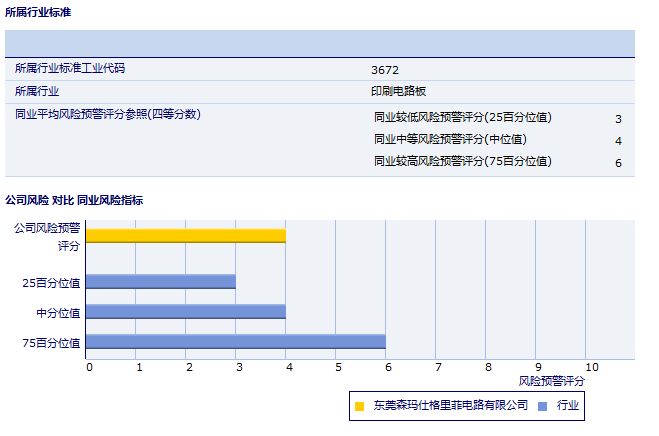This screenshot has height=436, width=659.
Task: Click the tick label 10 on x-axis
Action: (x=592, y=367)
